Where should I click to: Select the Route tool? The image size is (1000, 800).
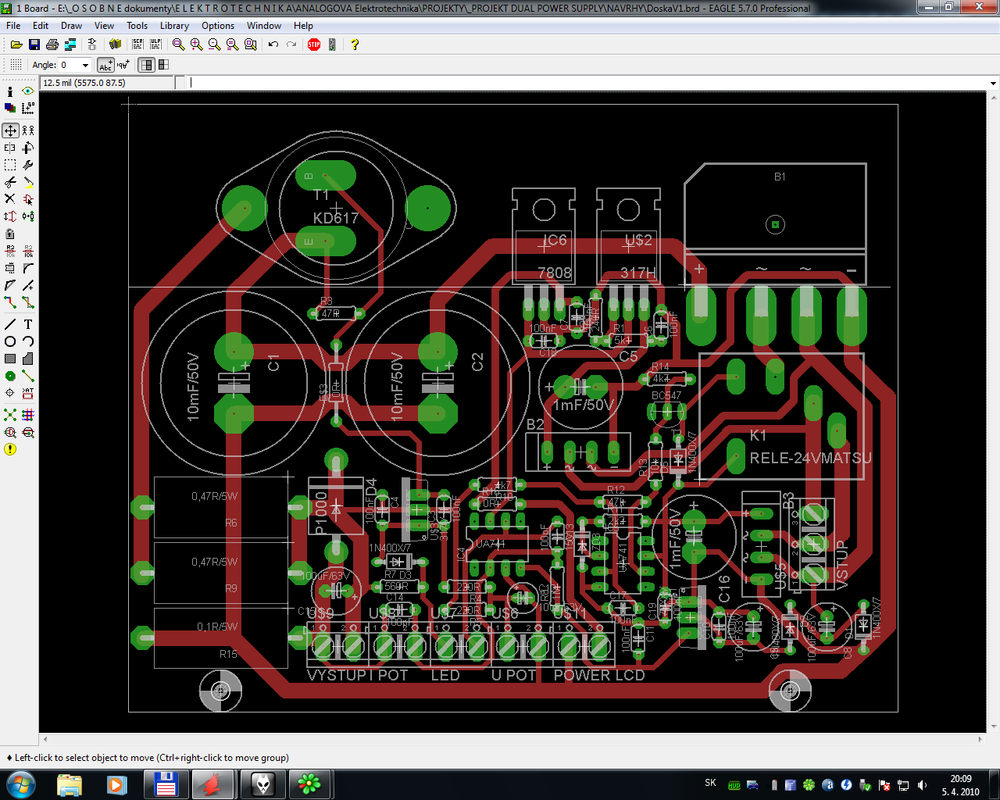10,302
